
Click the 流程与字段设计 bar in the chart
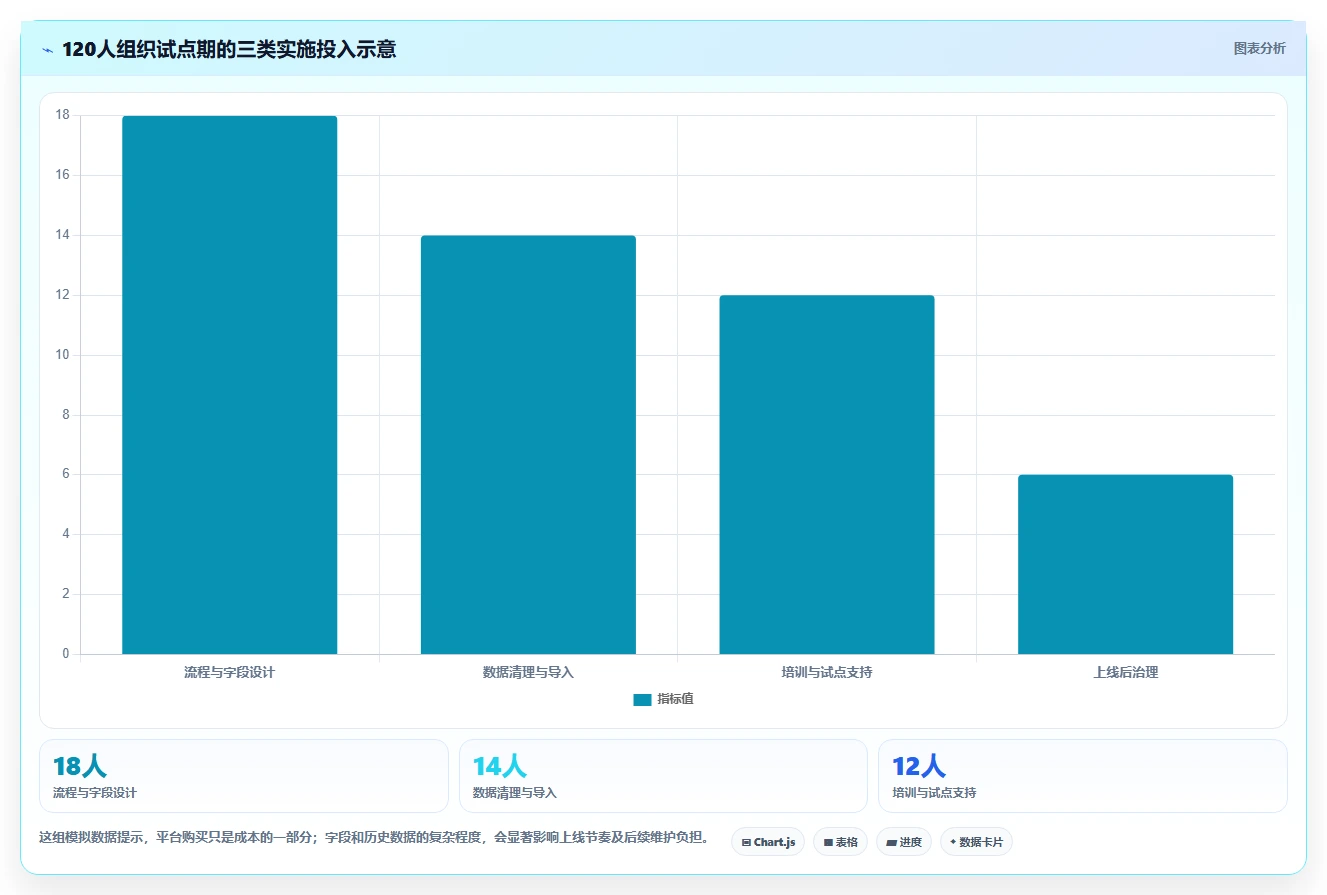pyautogui.click(x=230, y=385)
